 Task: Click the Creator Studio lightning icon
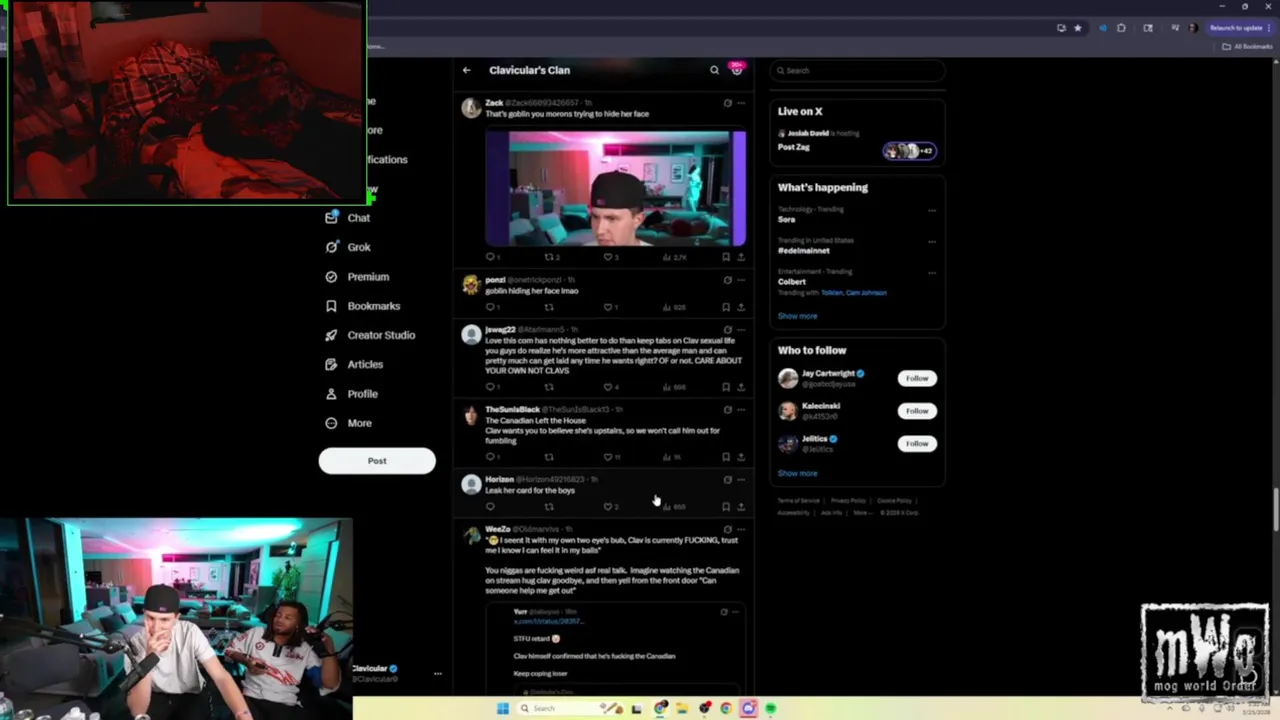point(331,335)
